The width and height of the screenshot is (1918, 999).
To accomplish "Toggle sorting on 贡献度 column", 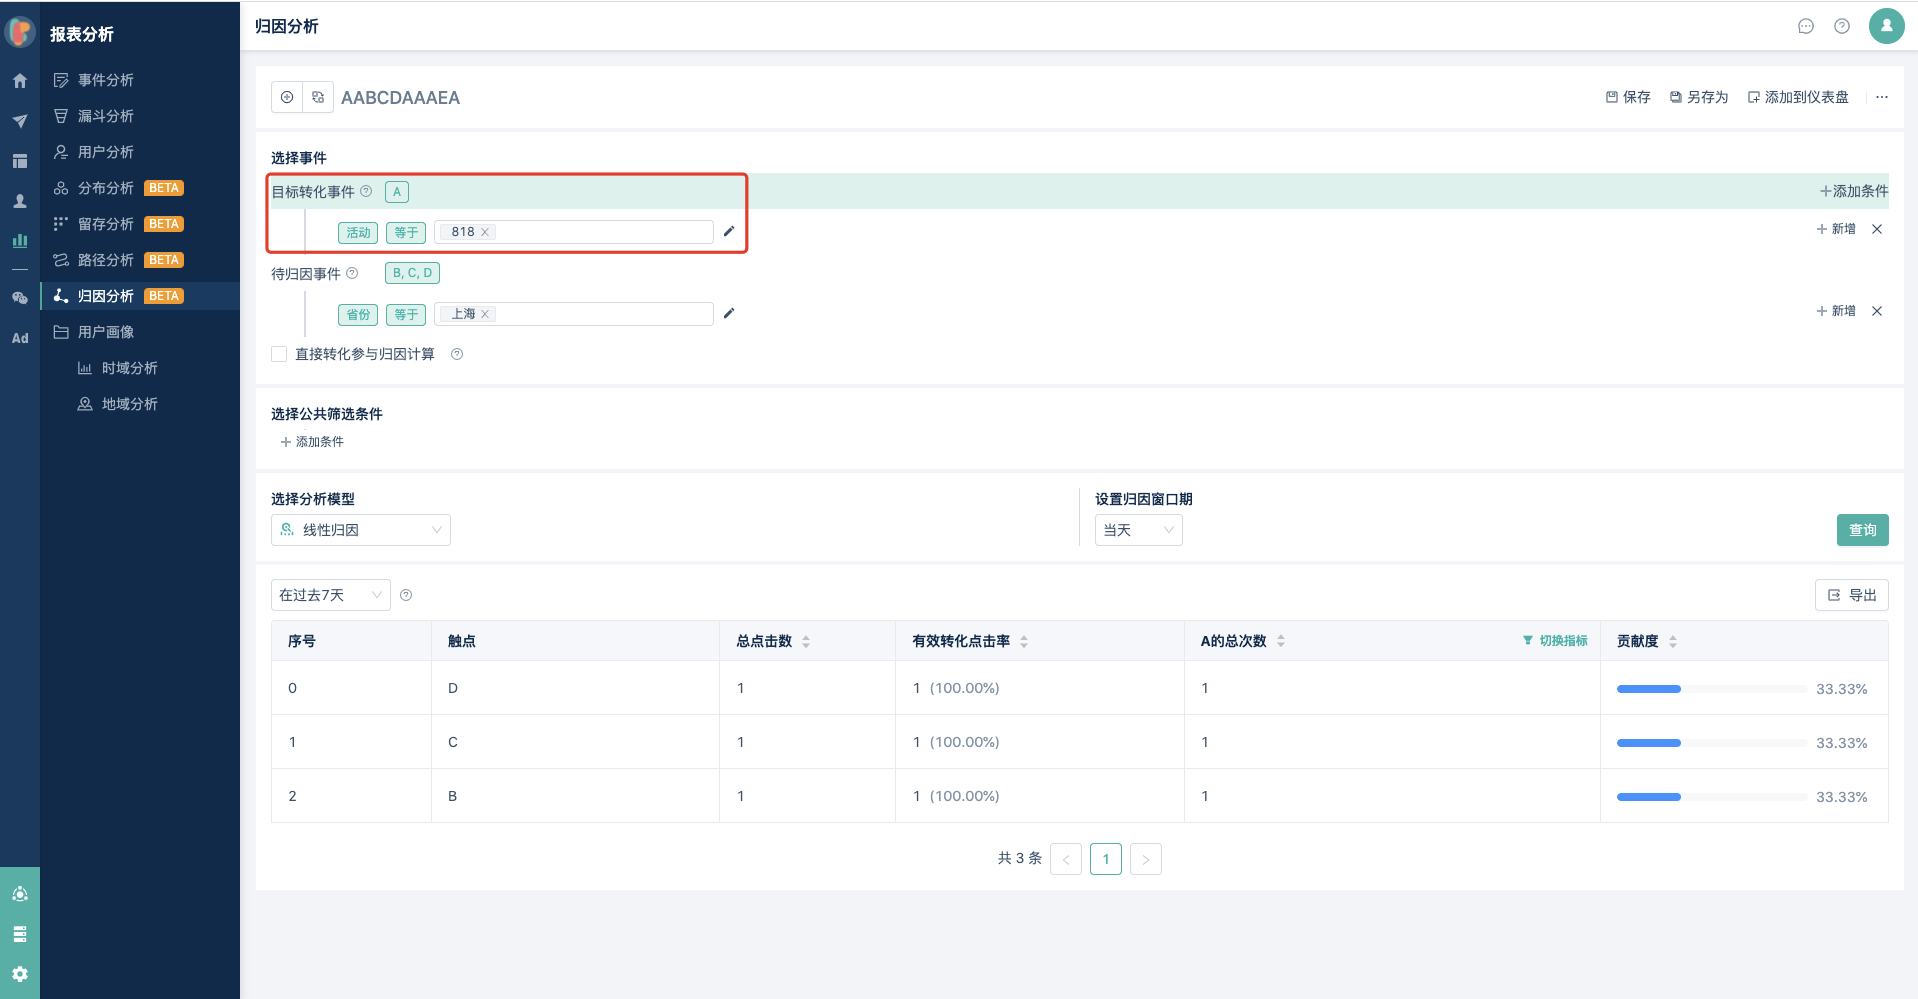I will [1673, 641].
